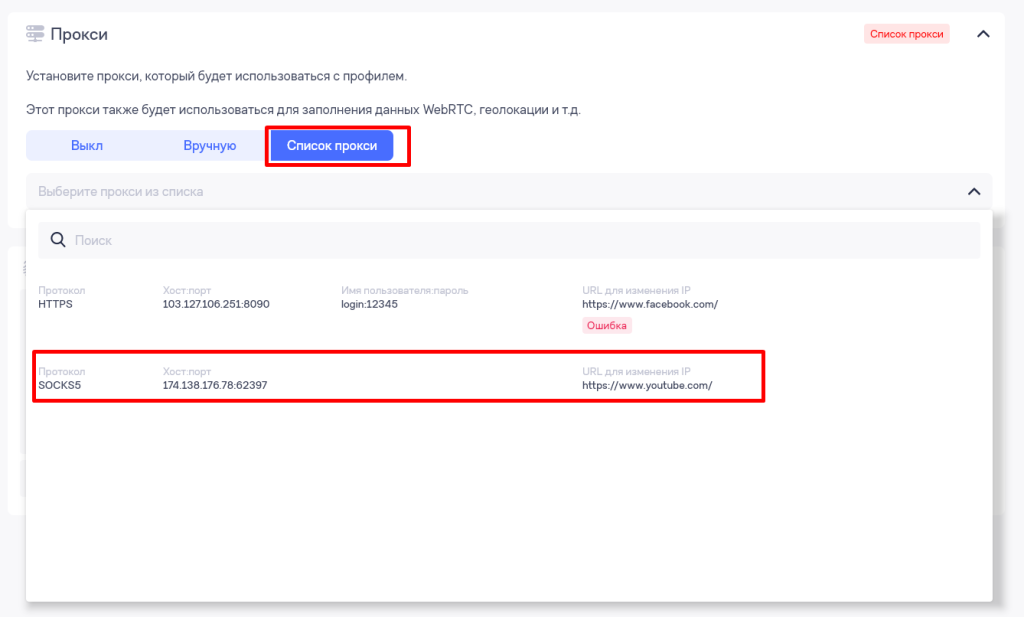1024x617 pixels.
Task: Click the magnifier search icon
Action: (58, 240)
